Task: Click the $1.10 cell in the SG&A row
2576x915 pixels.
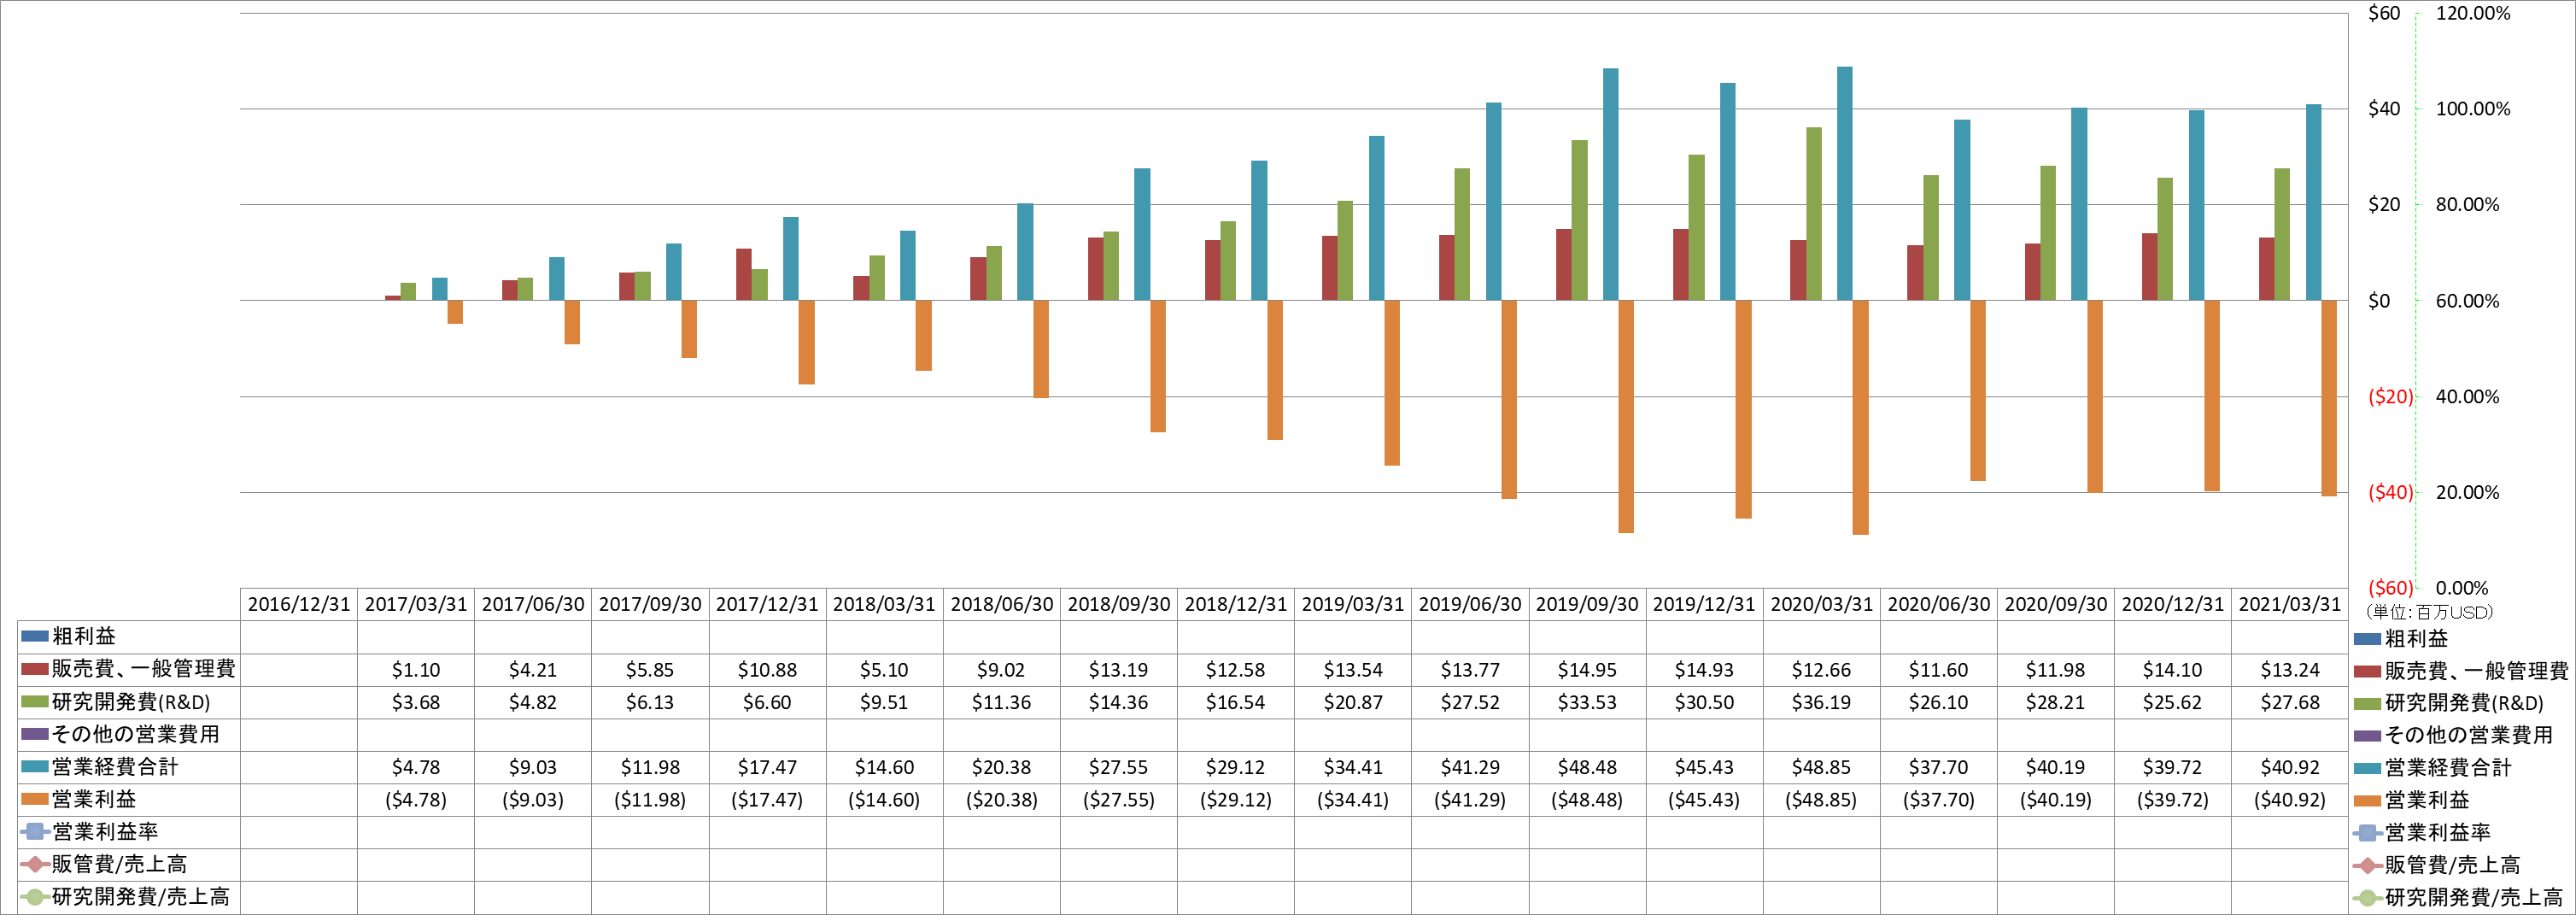Action: pos(416,670)
